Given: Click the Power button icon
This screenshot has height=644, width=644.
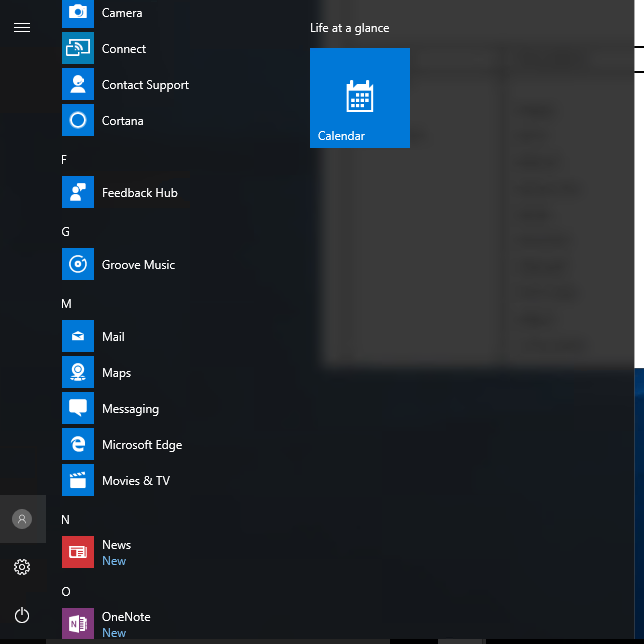Looking at the screenshot, I should coord(22,615).
